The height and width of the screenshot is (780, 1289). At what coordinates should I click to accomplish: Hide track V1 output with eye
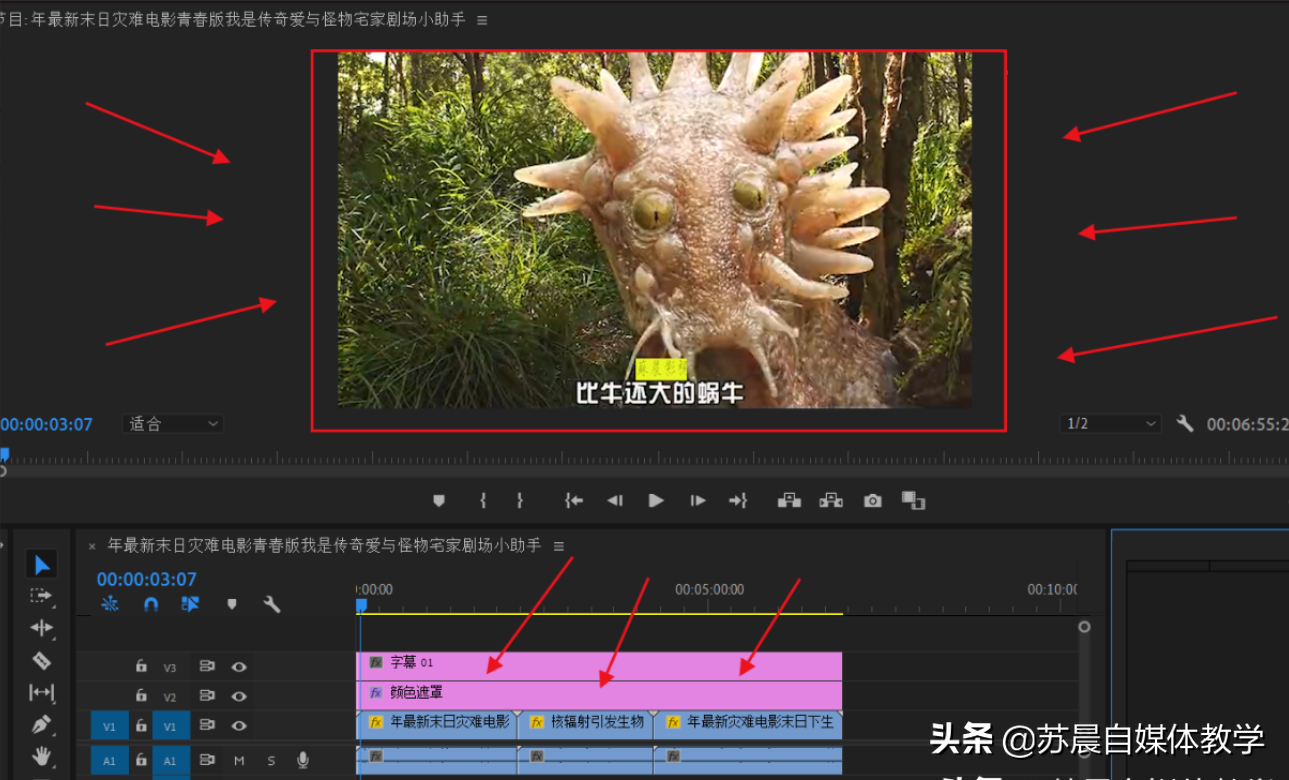239,725
